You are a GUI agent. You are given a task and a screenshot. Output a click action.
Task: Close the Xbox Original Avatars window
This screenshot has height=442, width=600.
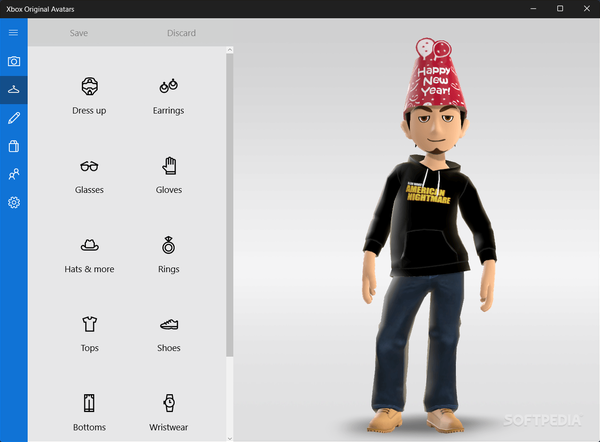[587, 8]
